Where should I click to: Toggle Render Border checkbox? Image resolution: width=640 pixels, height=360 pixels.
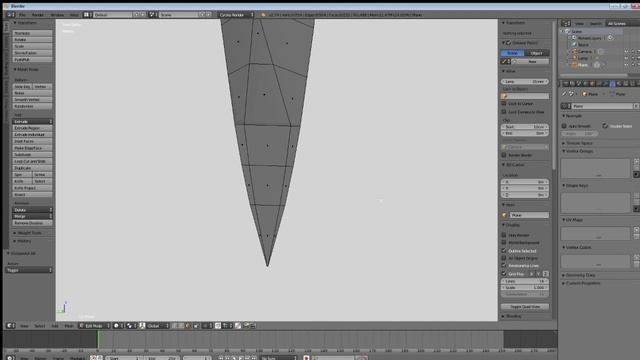(504, 155)
